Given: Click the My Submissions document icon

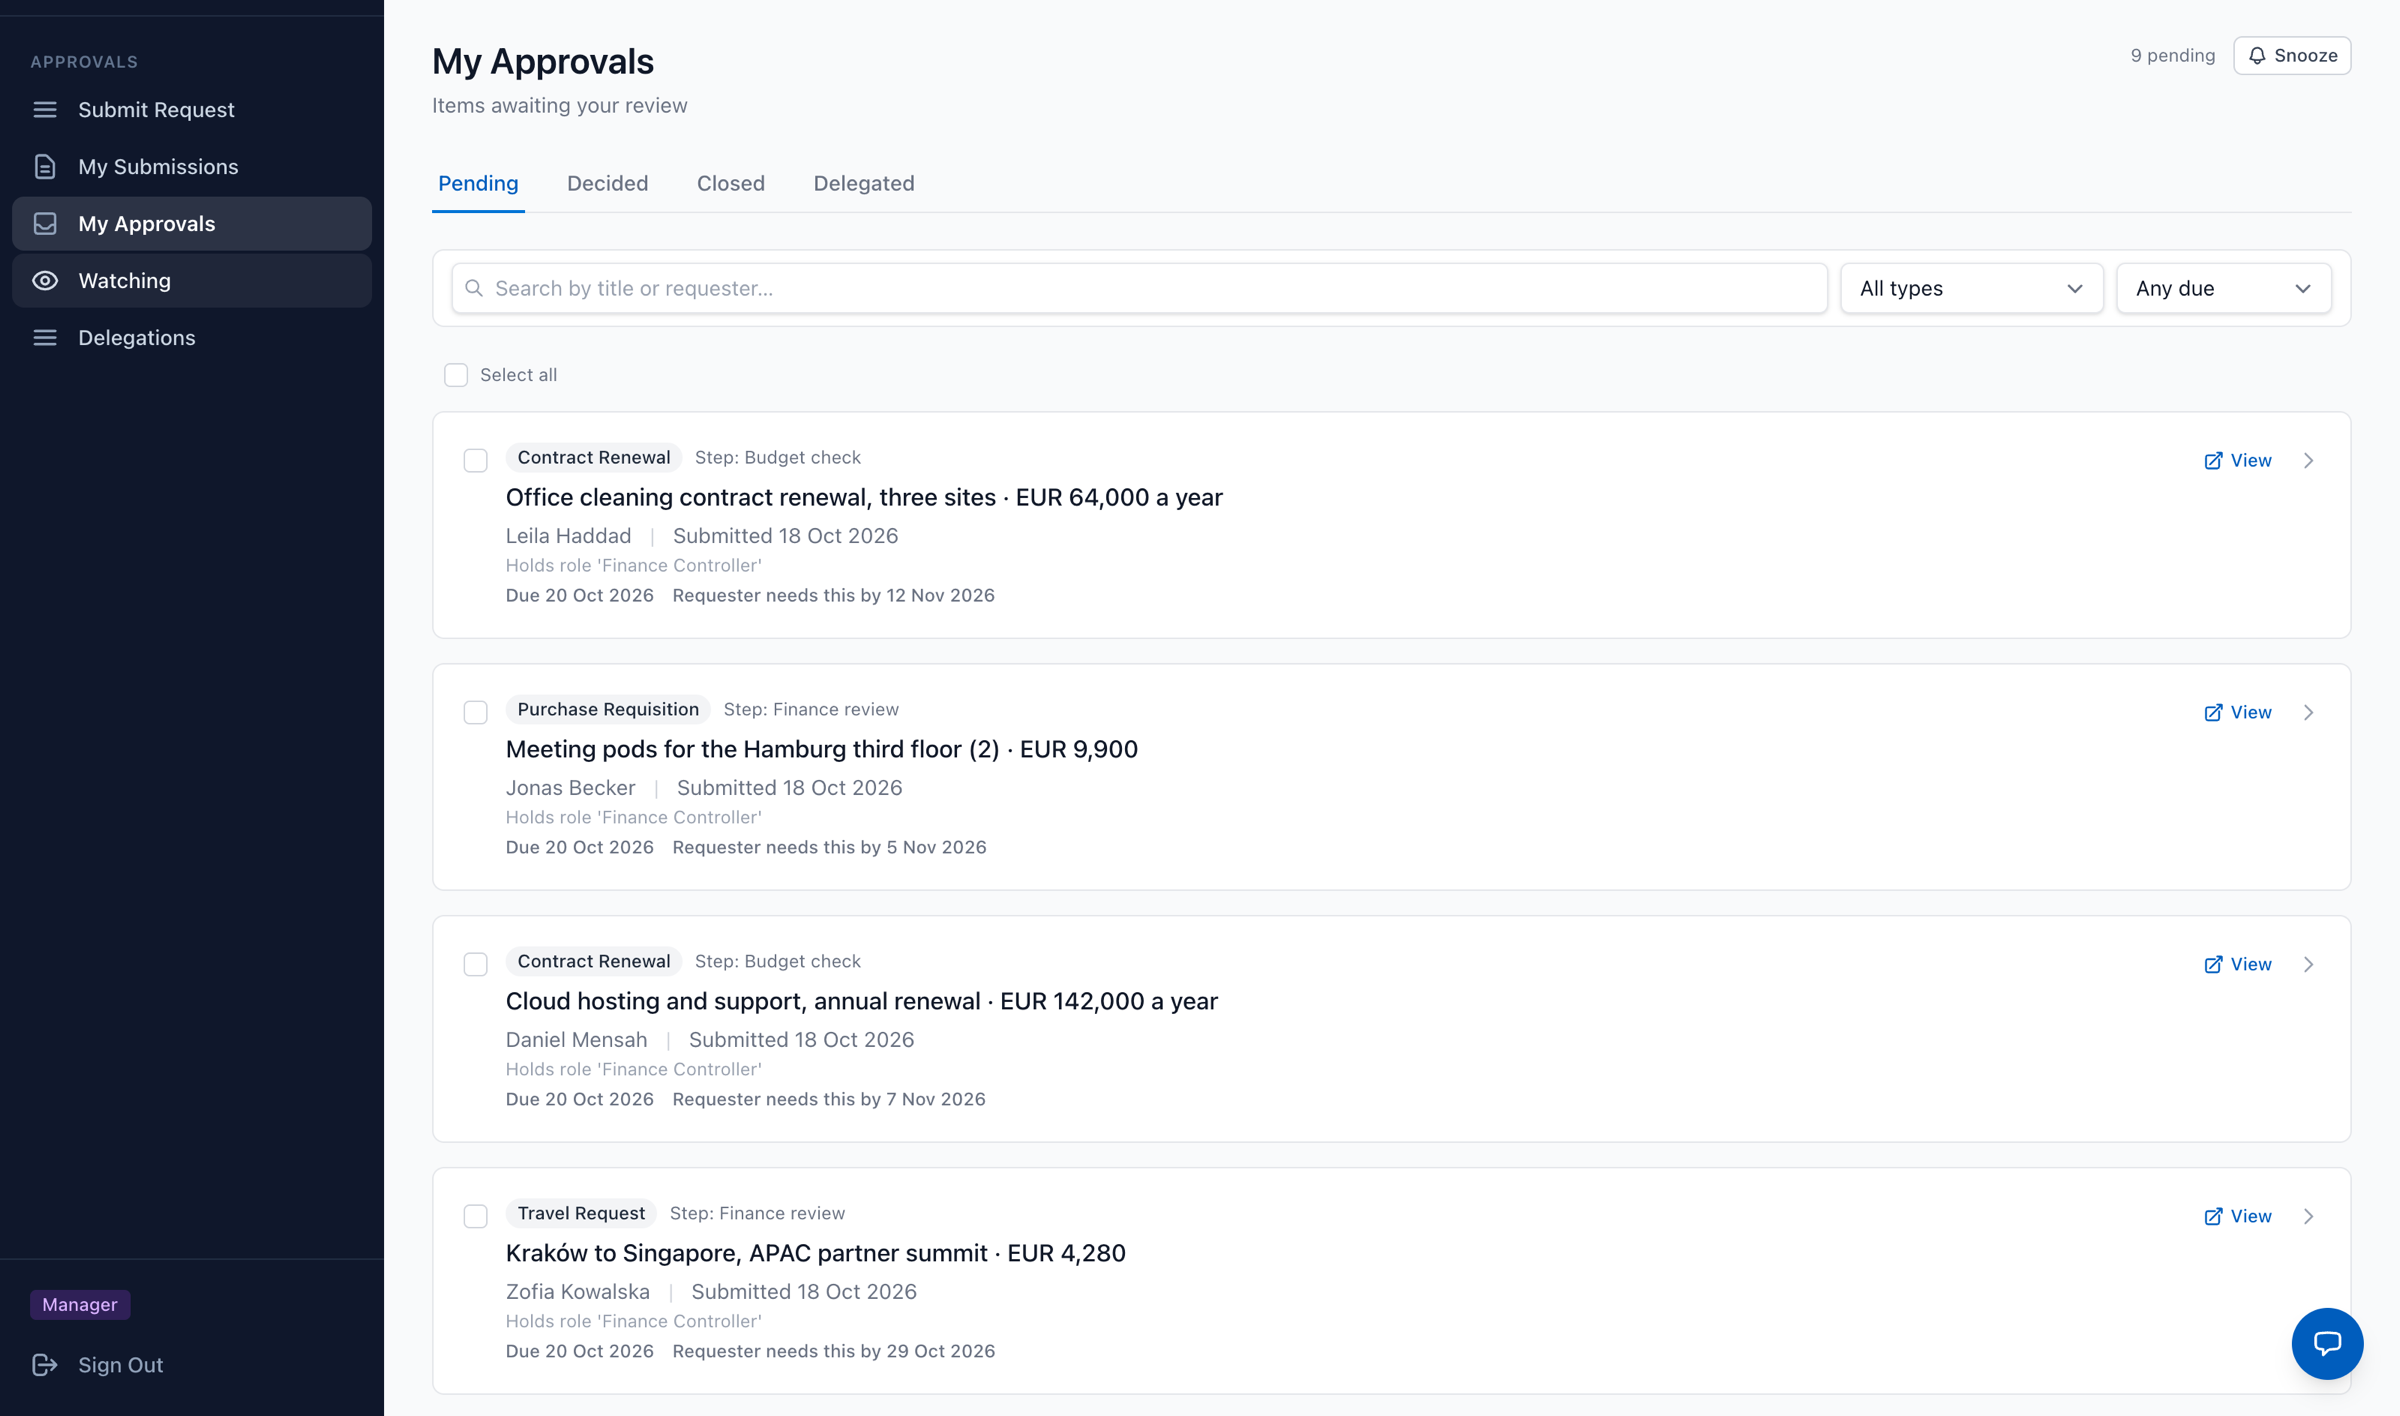Looking at the screenshot, I should tap(45, 166).
